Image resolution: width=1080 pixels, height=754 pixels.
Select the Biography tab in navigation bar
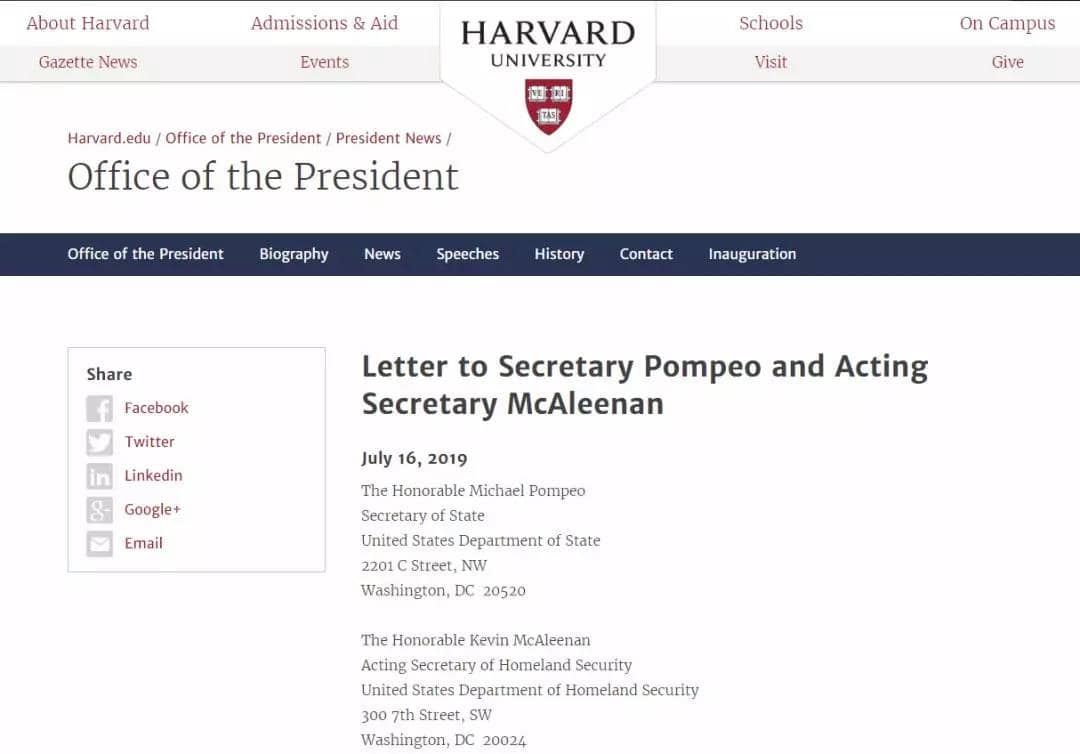click(293, 254)
